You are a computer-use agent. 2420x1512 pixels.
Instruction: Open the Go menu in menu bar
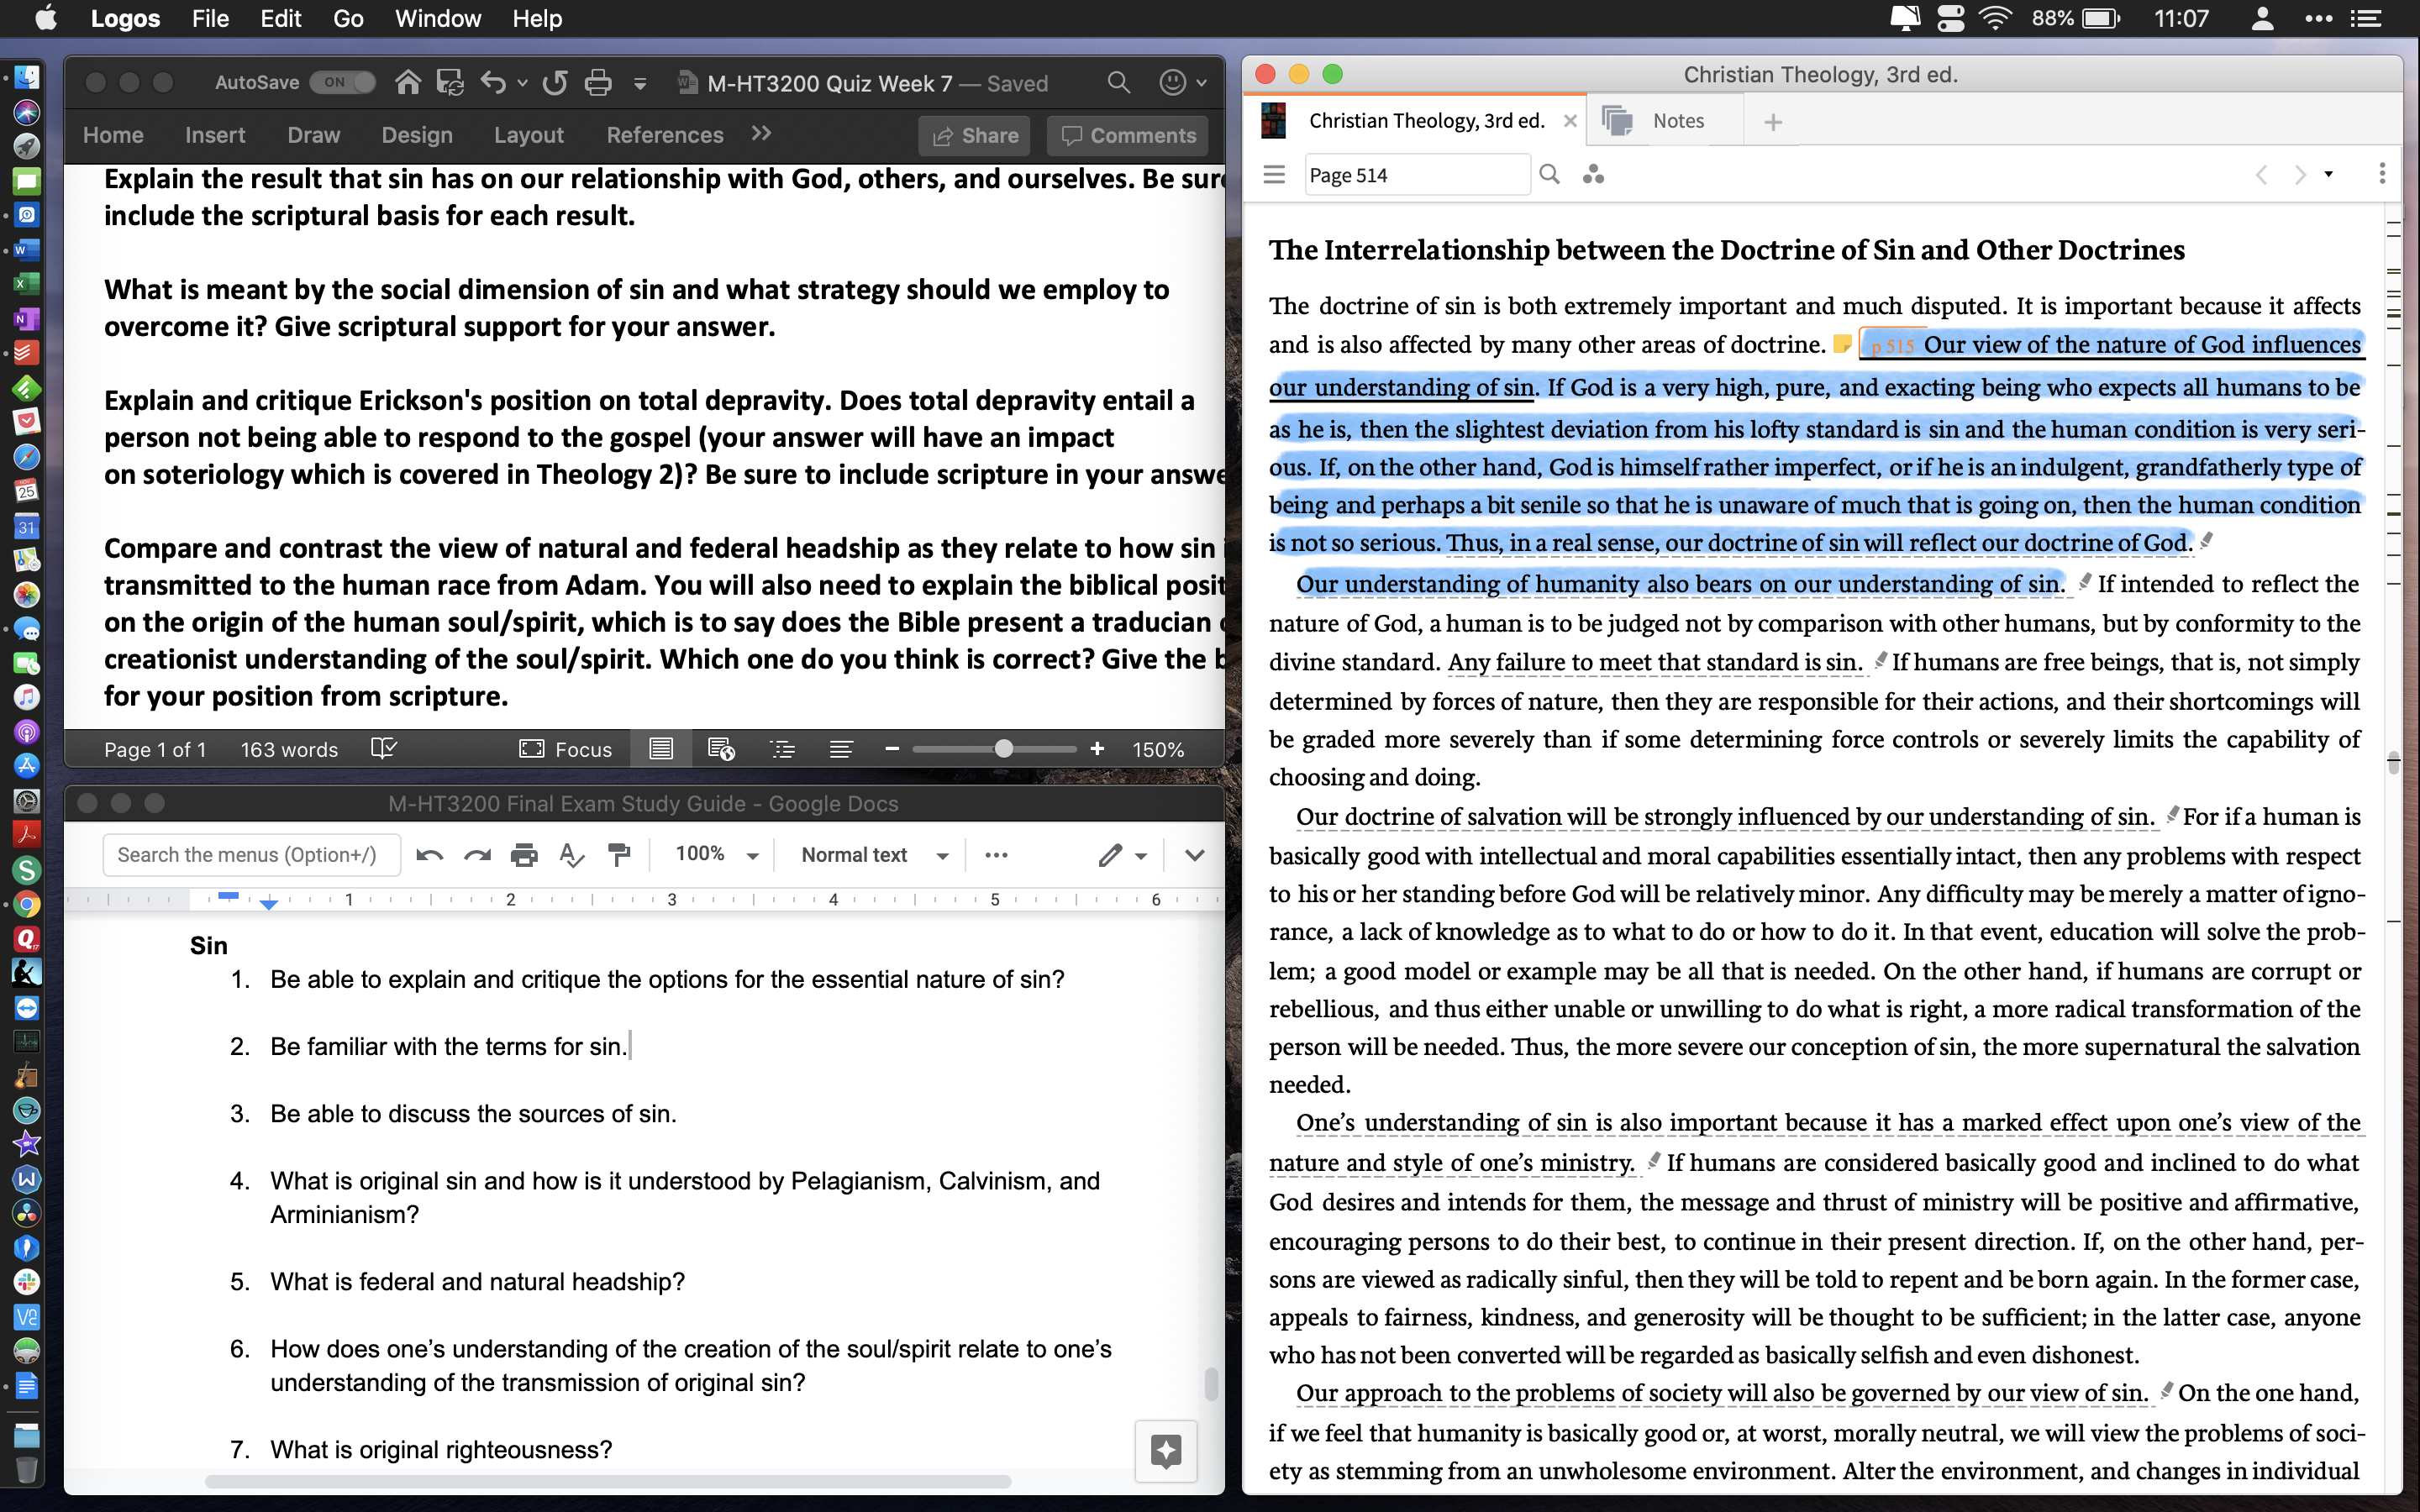348,19
